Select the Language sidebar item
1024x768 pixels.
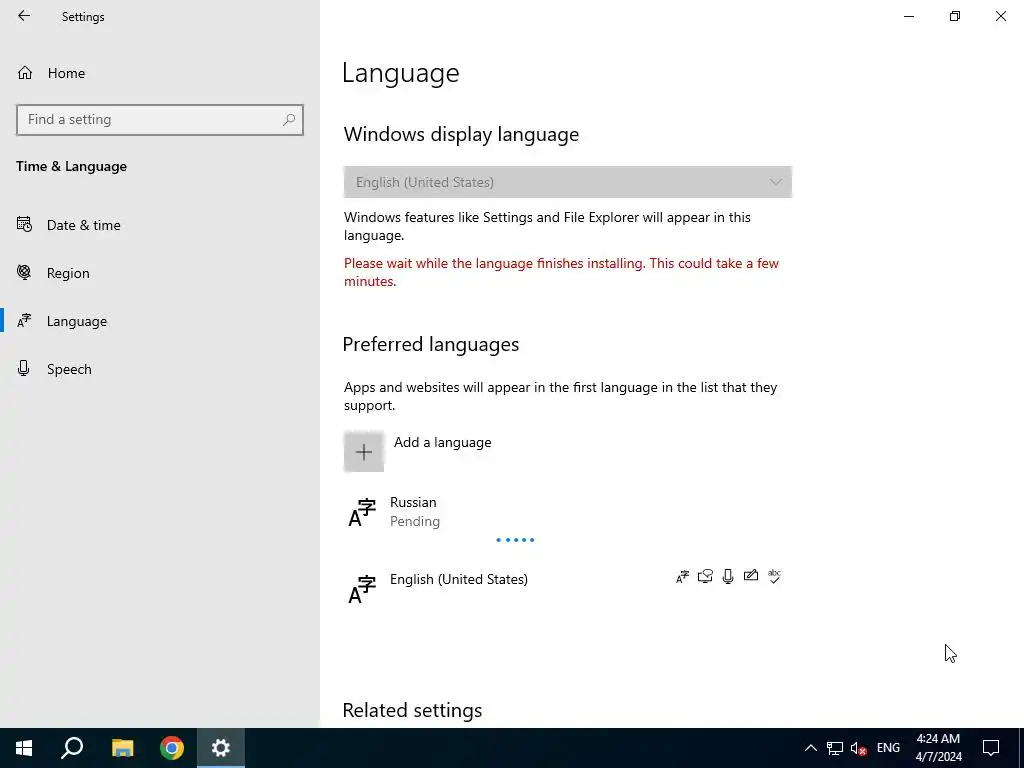tap(160, 321)
